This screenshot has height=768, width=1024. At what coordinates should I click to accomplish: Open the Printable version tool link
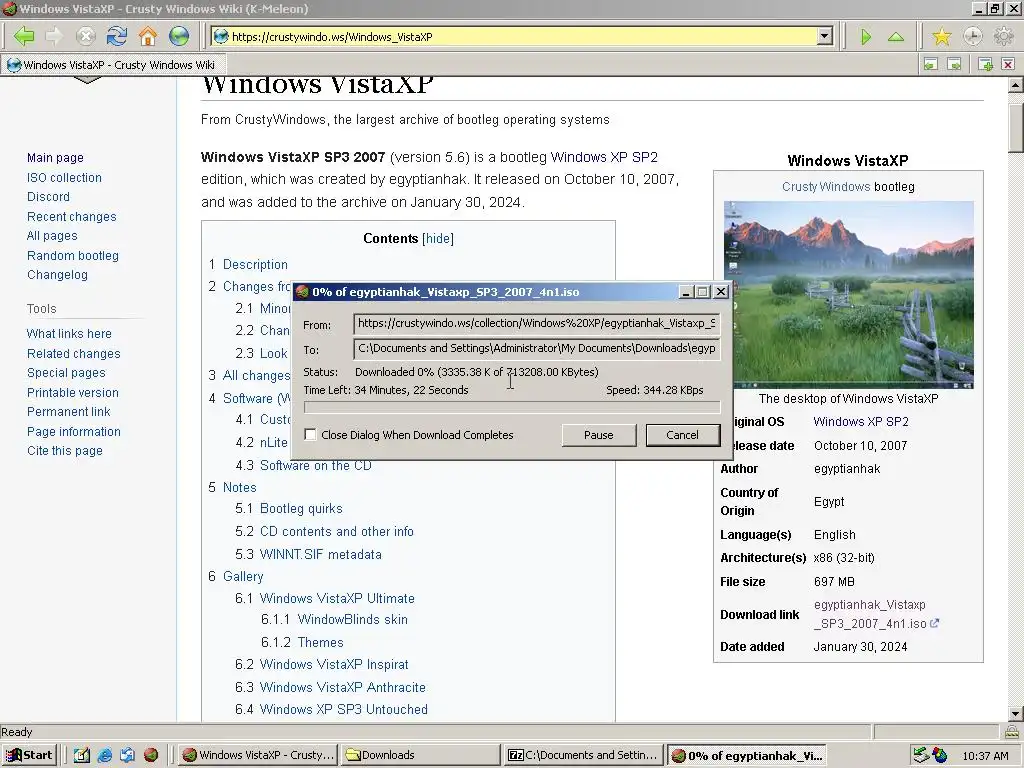click(72, 392)
